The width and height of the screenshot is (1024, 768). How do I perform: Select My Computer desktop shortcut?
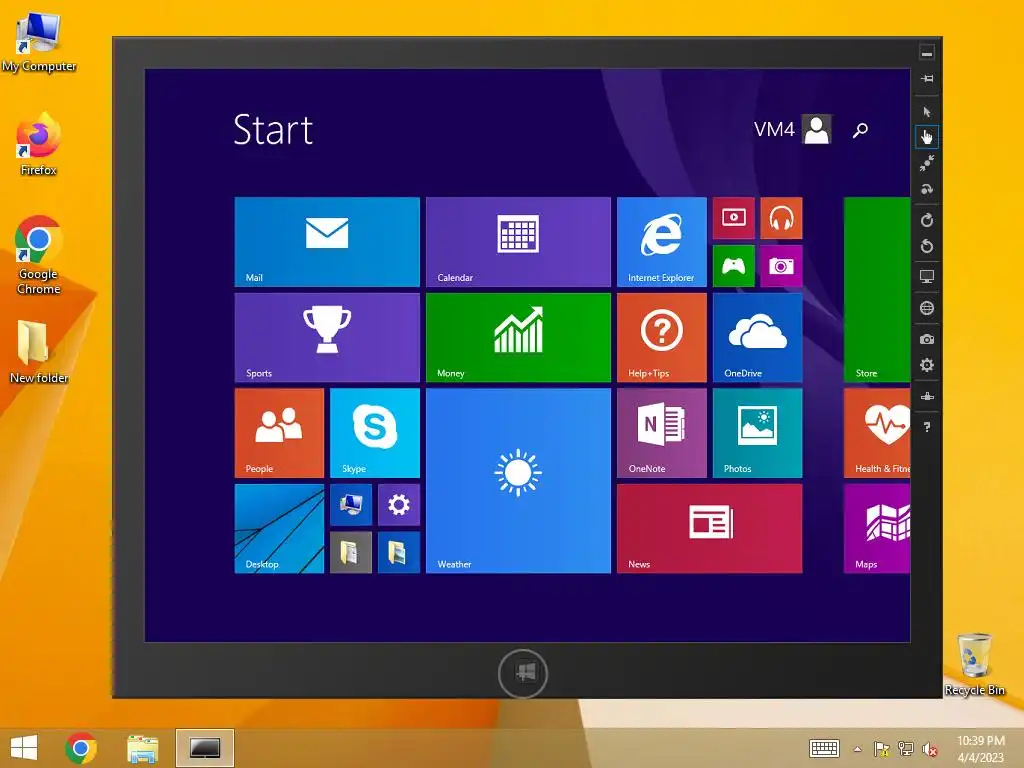tap(39, 42)
